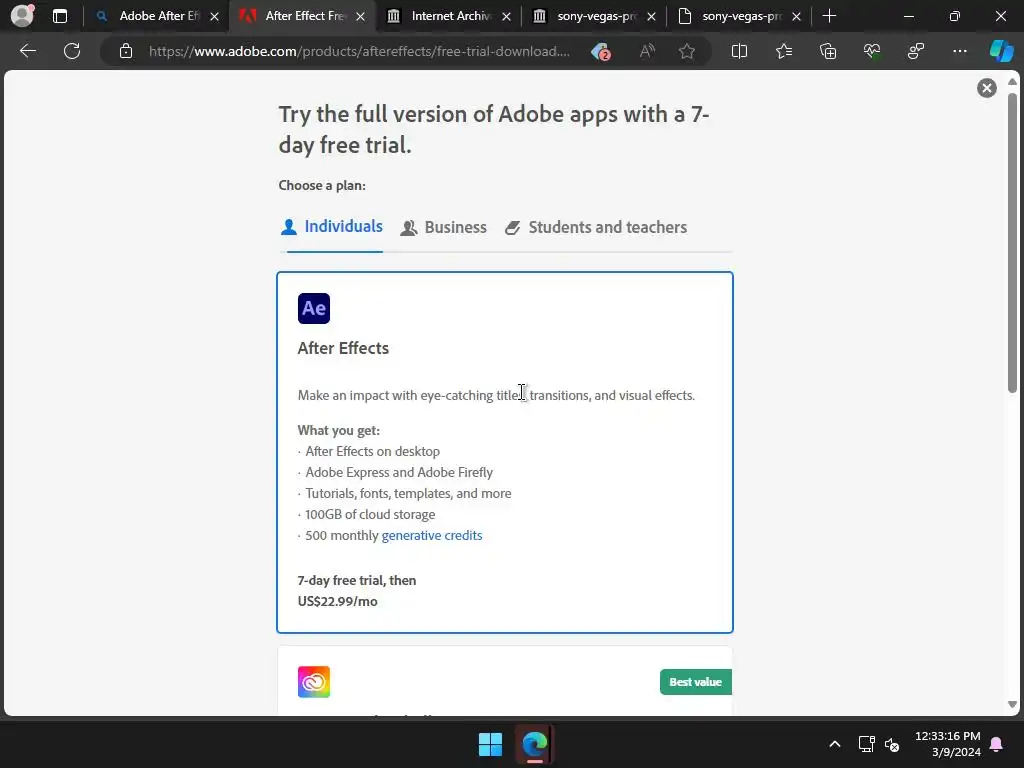
Task: Open split screen view icon
Action: (739, 51)
